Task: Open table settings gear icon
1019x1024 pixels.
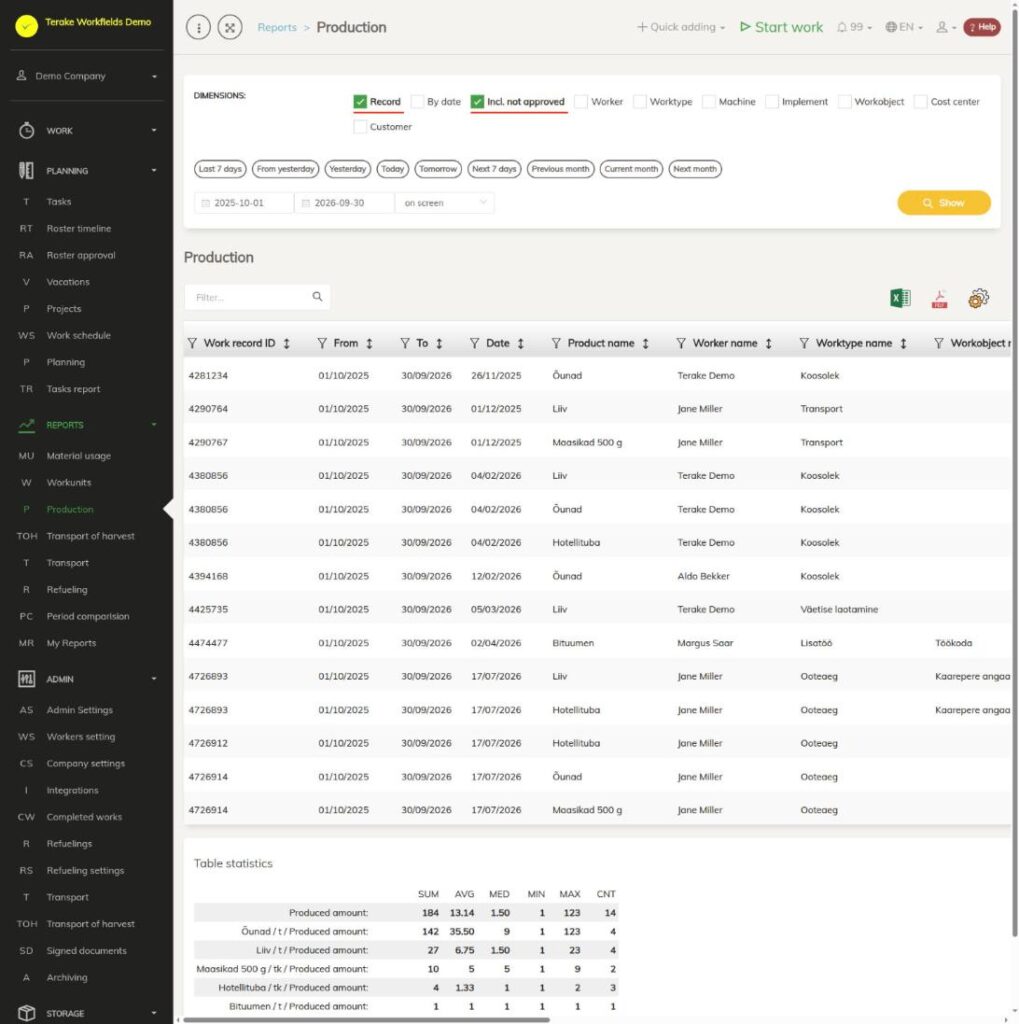Action: tap(979, 298)
